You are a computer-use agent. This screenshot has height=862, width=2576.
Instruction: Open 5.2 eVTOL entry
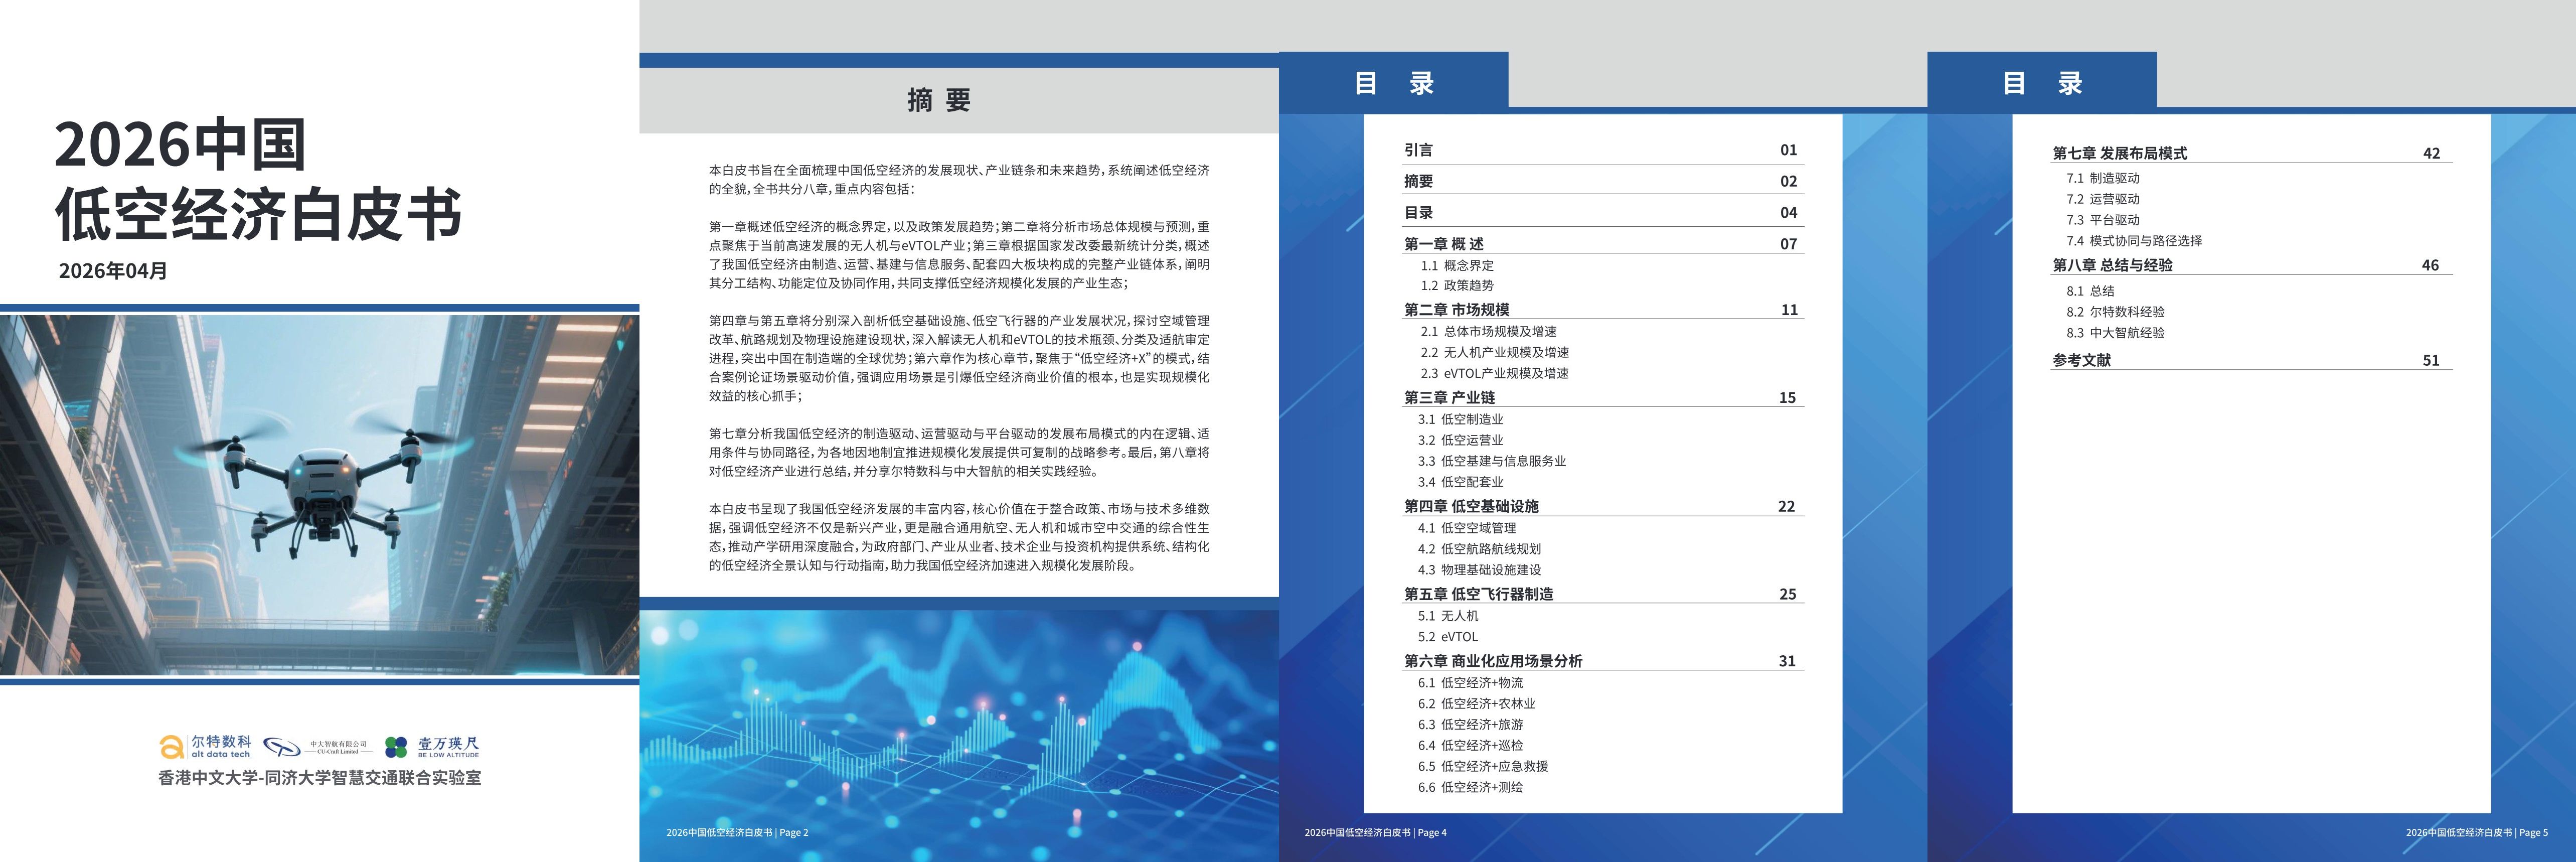pos(1448,637)
